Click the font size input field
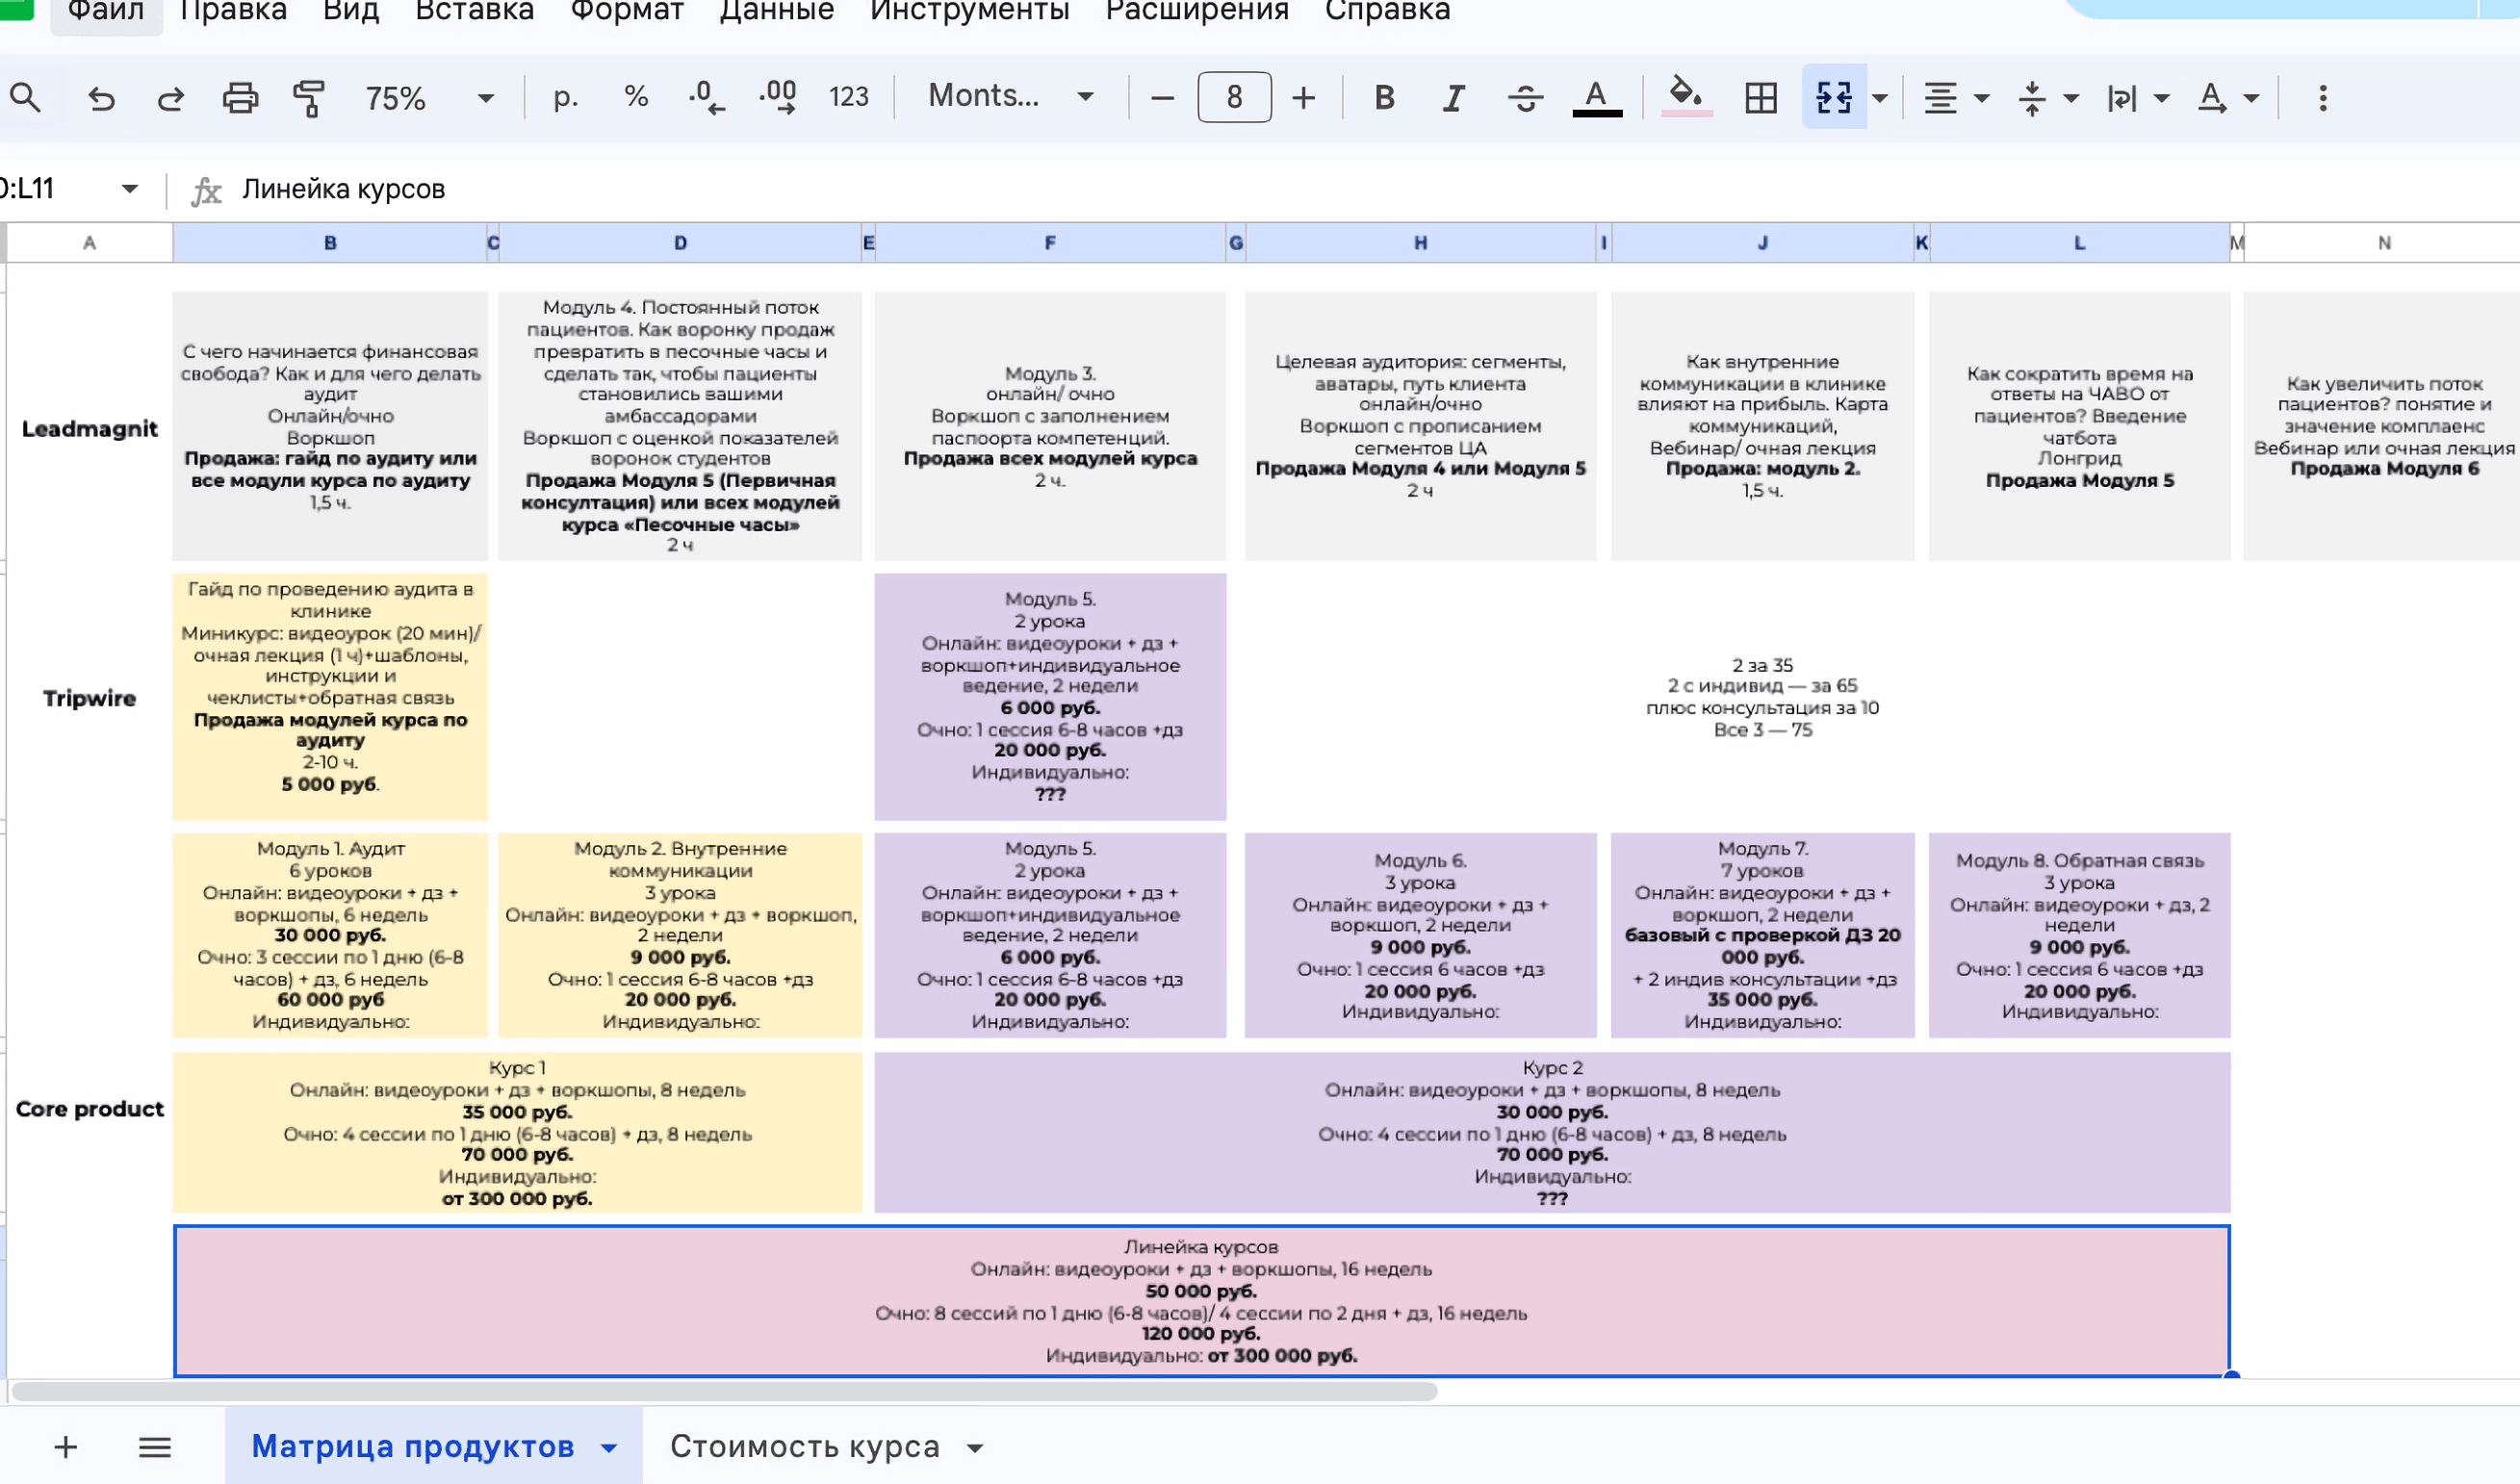This screenshot has height=1484, width=2520. coord(1234,98)
